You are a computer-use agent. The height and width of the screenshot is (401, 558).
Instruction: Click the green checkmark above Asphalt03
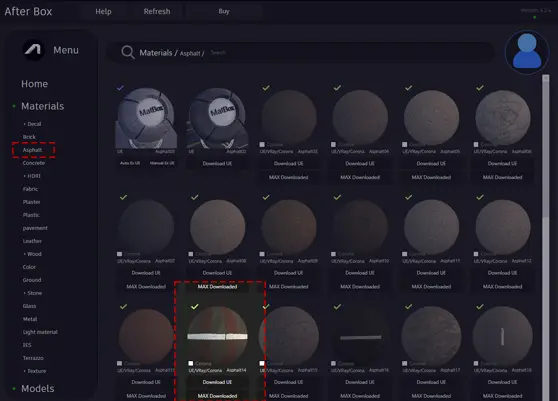coord(266,88)
